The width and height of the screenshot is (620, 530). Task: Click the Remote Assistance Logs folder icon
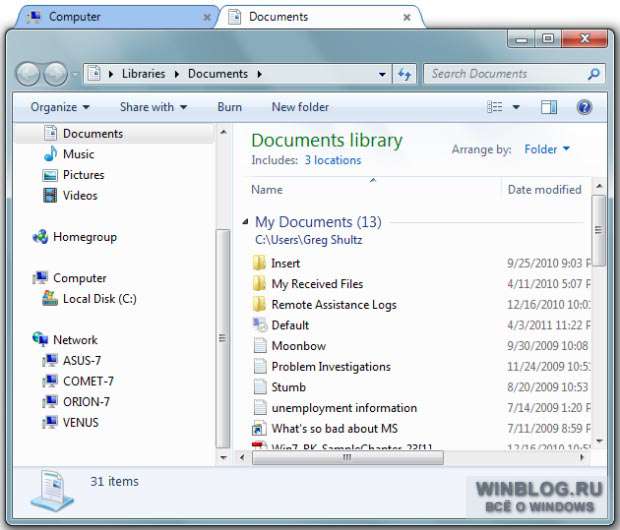(259, 304)
